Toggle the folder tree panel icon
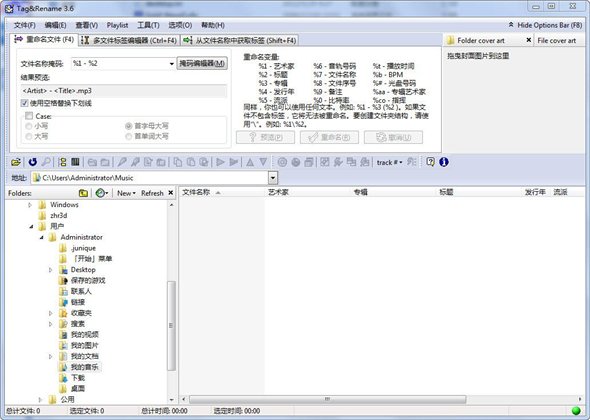Viewport: 590px width, 420px height. pyautogui.click(x=63, y=162)
